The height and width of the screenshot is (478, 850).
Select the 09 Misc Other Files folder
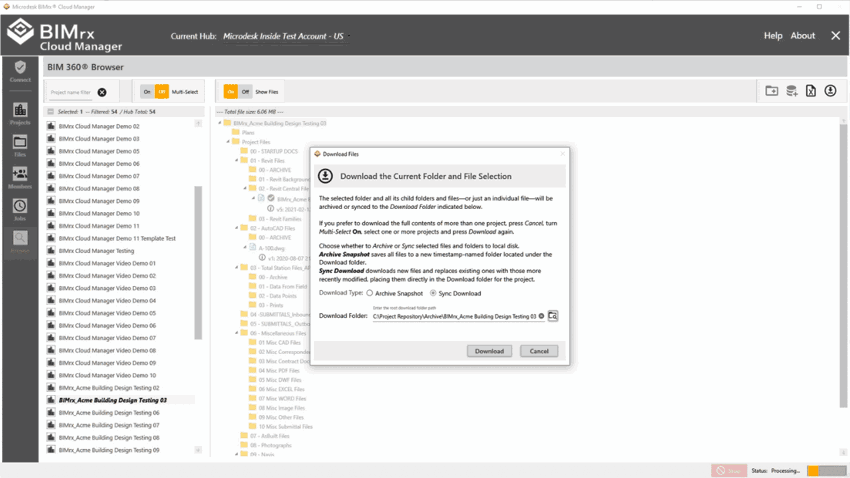pyautogui.click(x=281, y=417)
